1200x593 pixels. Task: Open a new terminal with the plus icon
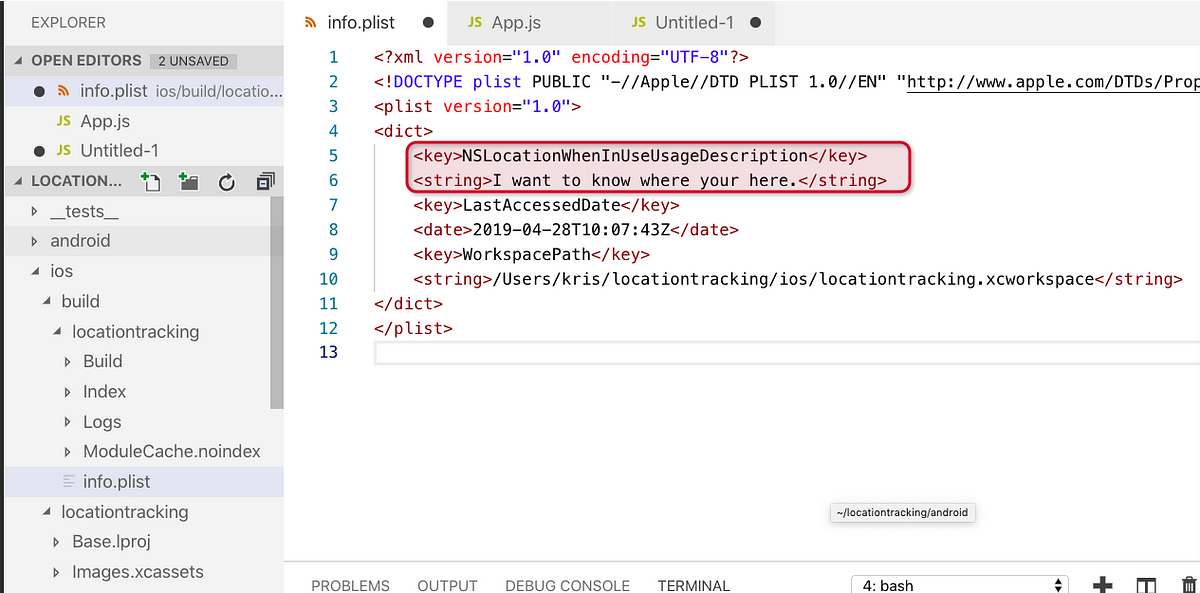point(1101,585)
